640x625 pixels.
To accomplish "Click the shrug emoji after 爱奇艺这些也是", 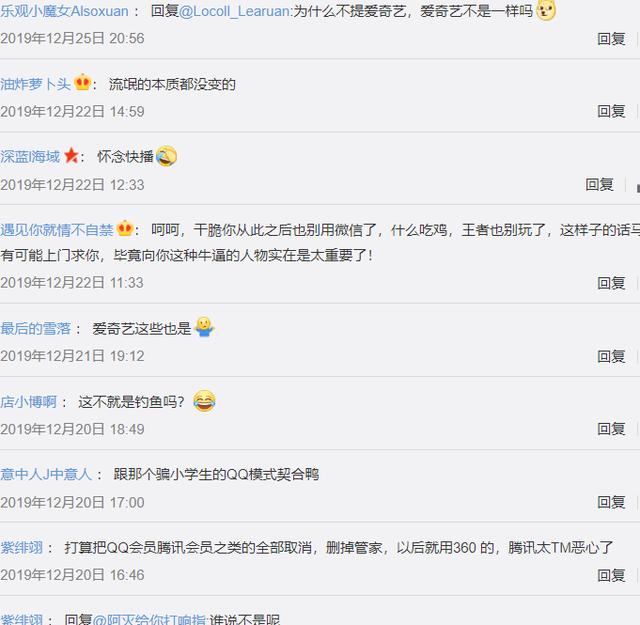I will 204,327.
